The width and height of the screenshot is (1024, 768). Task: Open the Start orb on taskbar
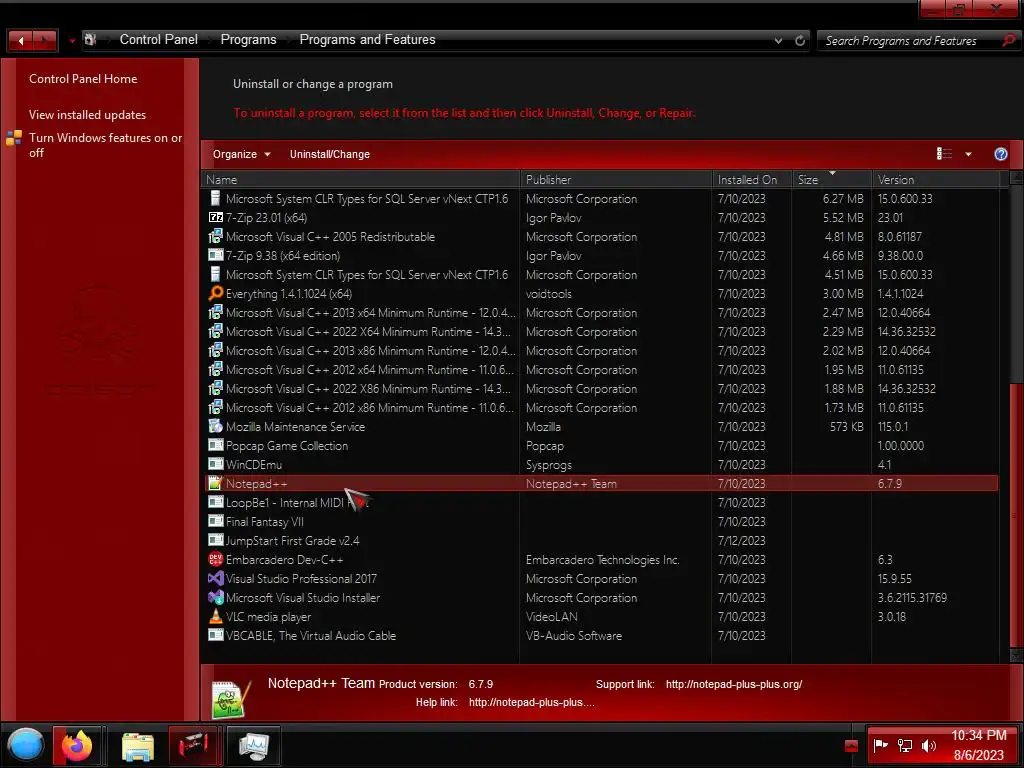25,744
